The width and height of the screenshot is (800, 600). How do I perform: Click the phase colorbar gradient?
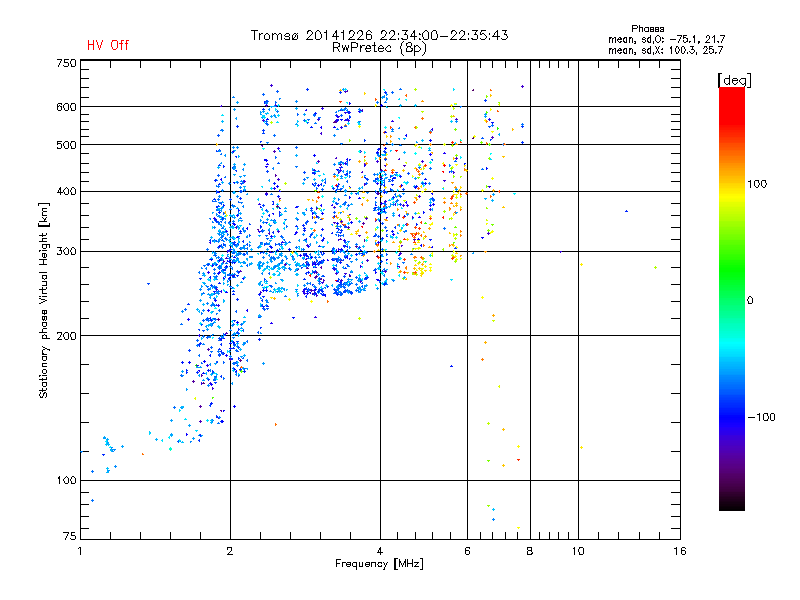732,299
